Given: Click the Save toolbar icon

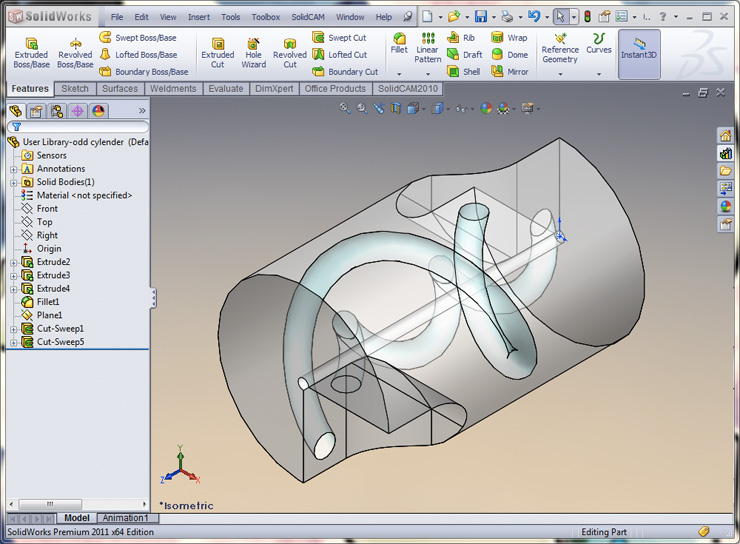Looking at the screenshot, I should coord(480,17).
